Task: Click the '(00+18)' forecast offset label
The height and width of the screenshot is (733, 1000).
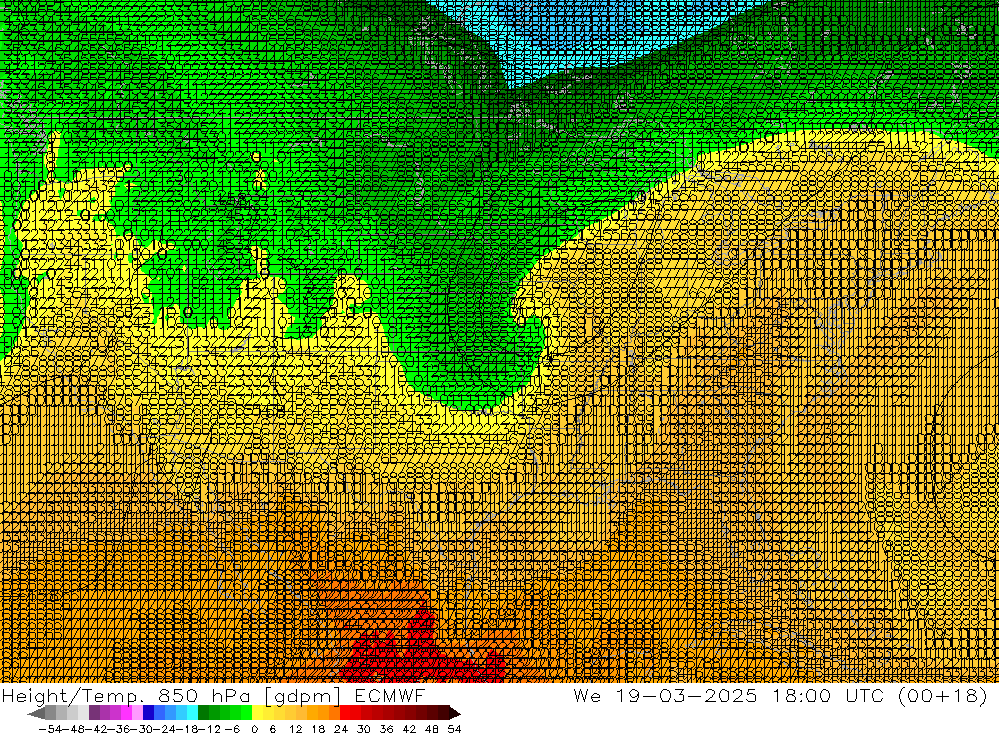Action: point(943,695)
